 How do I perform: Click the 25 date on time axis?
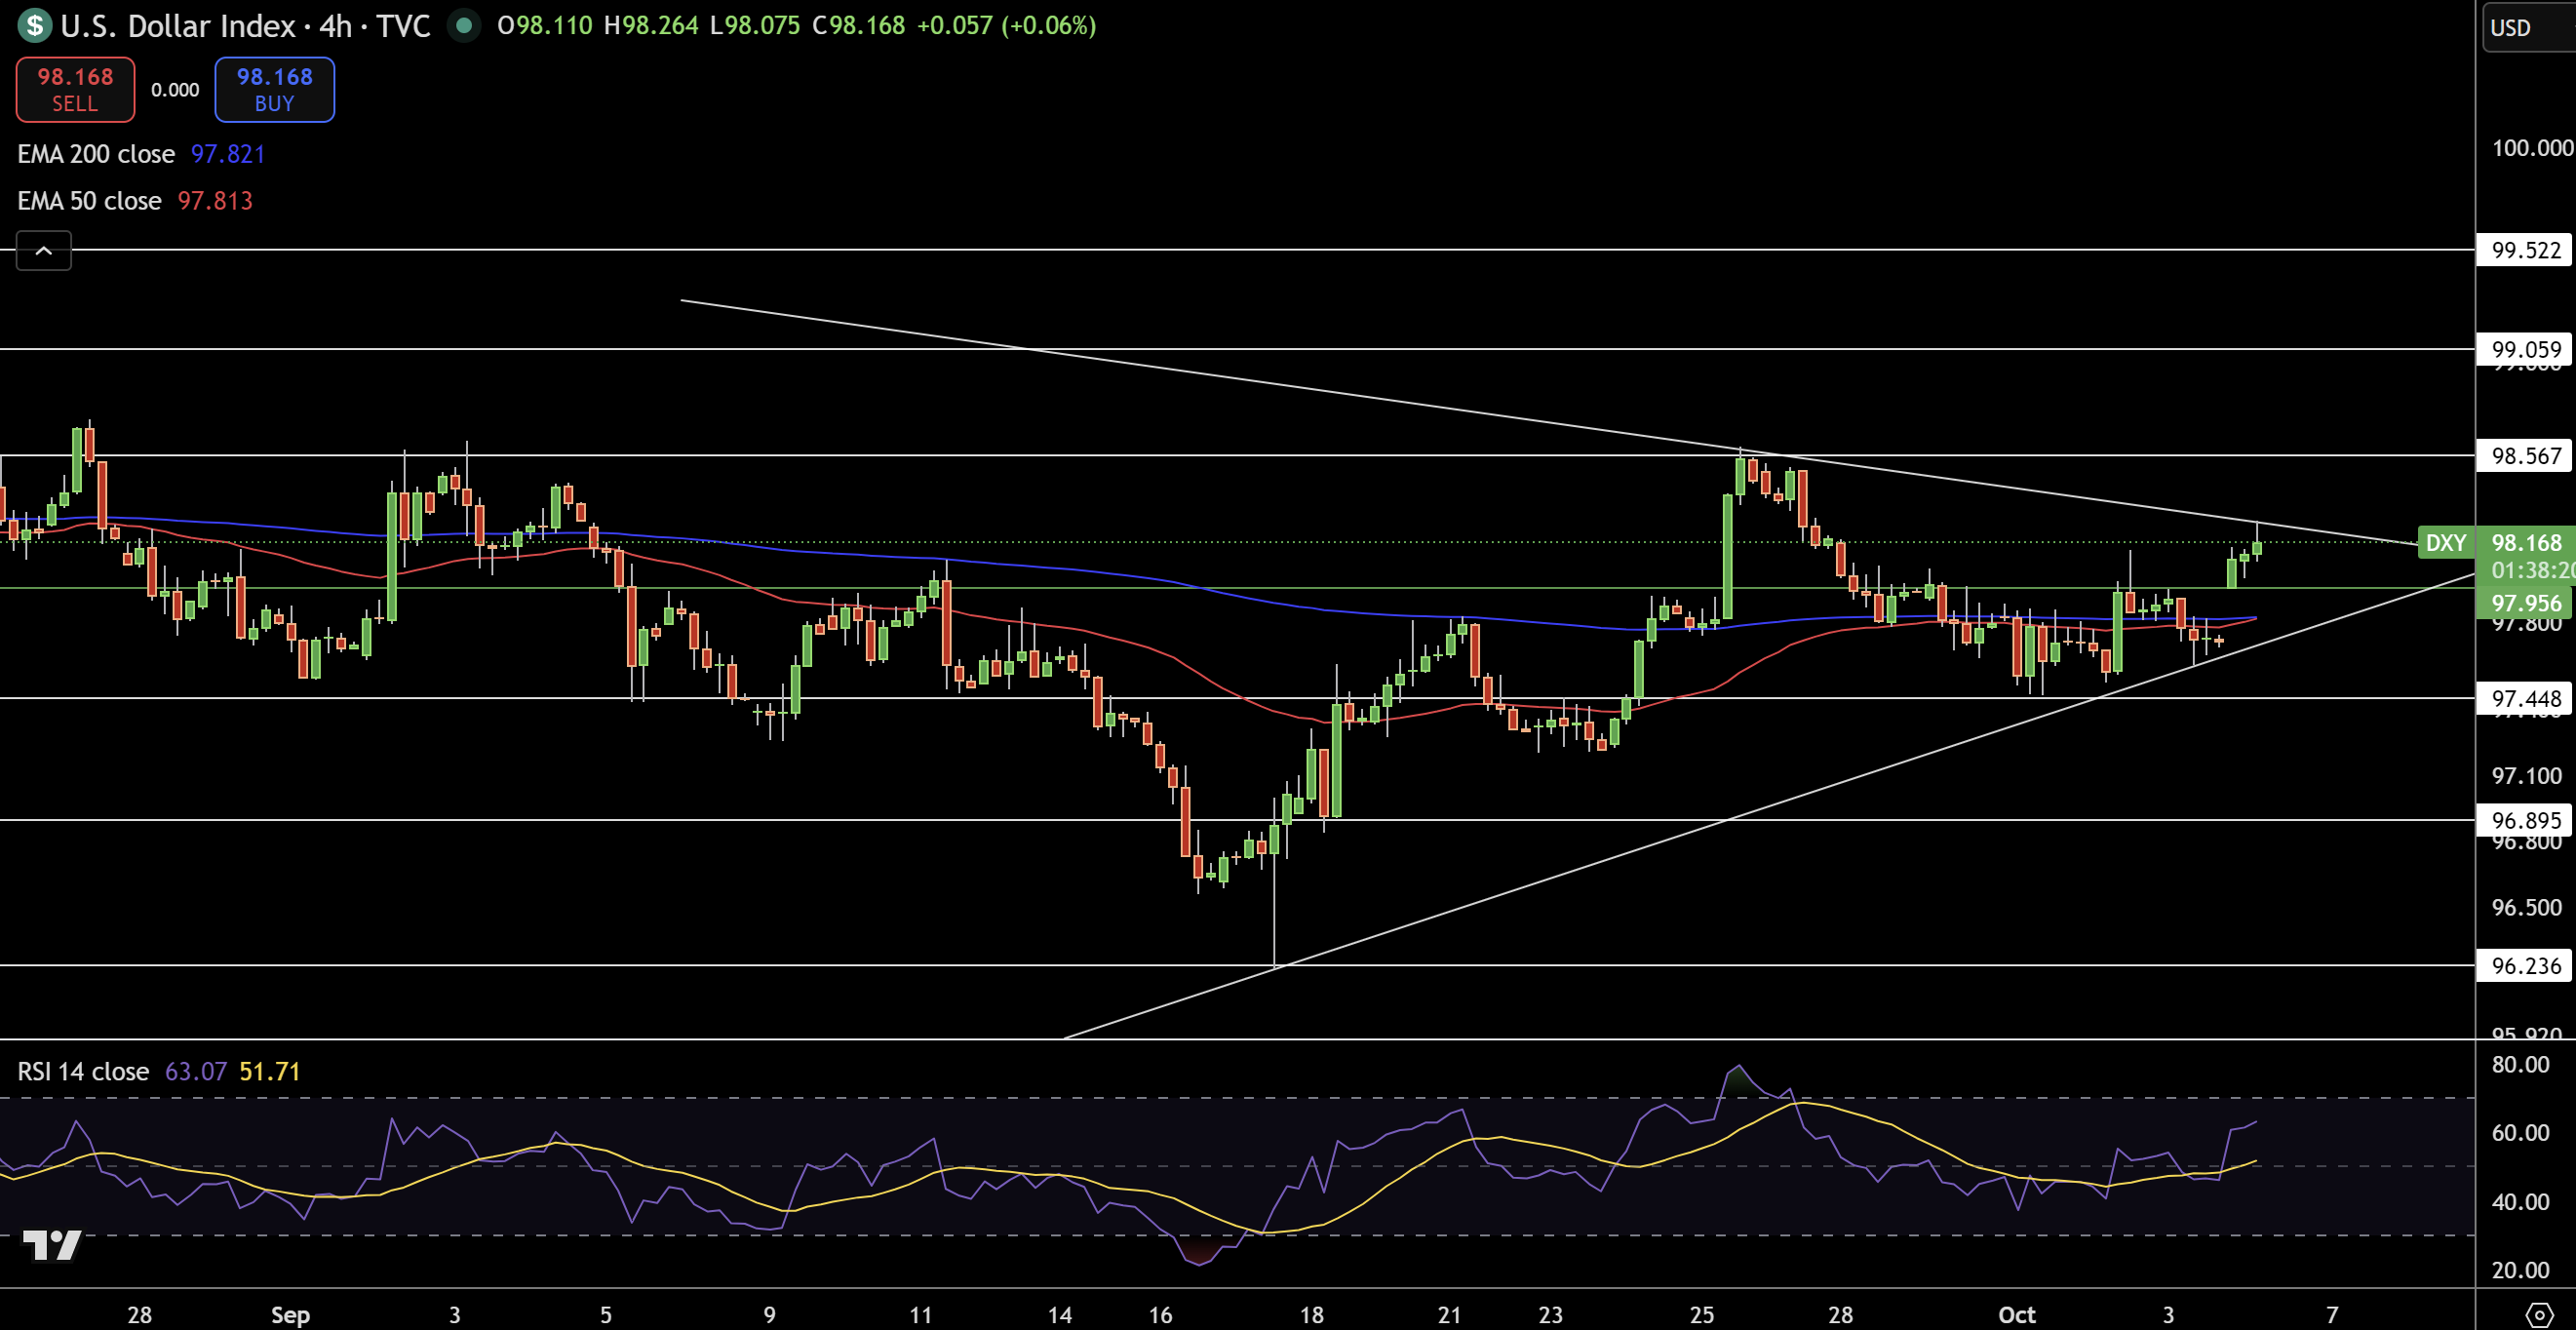1702,1315
